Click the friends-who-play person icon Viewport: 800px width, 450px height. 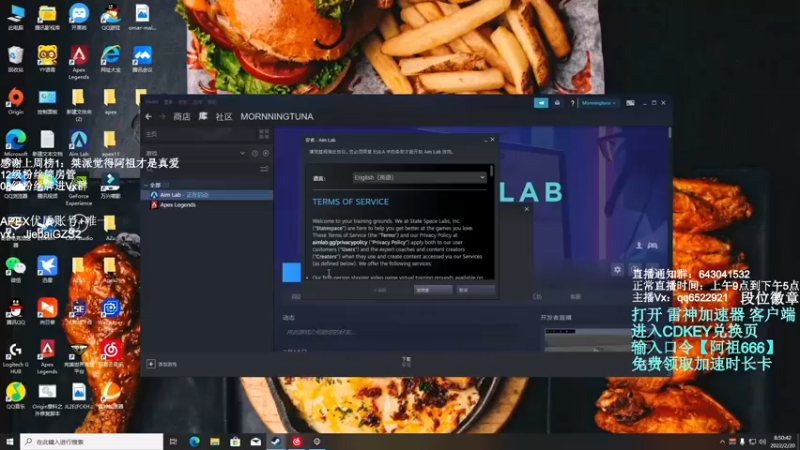click(639, 246)
